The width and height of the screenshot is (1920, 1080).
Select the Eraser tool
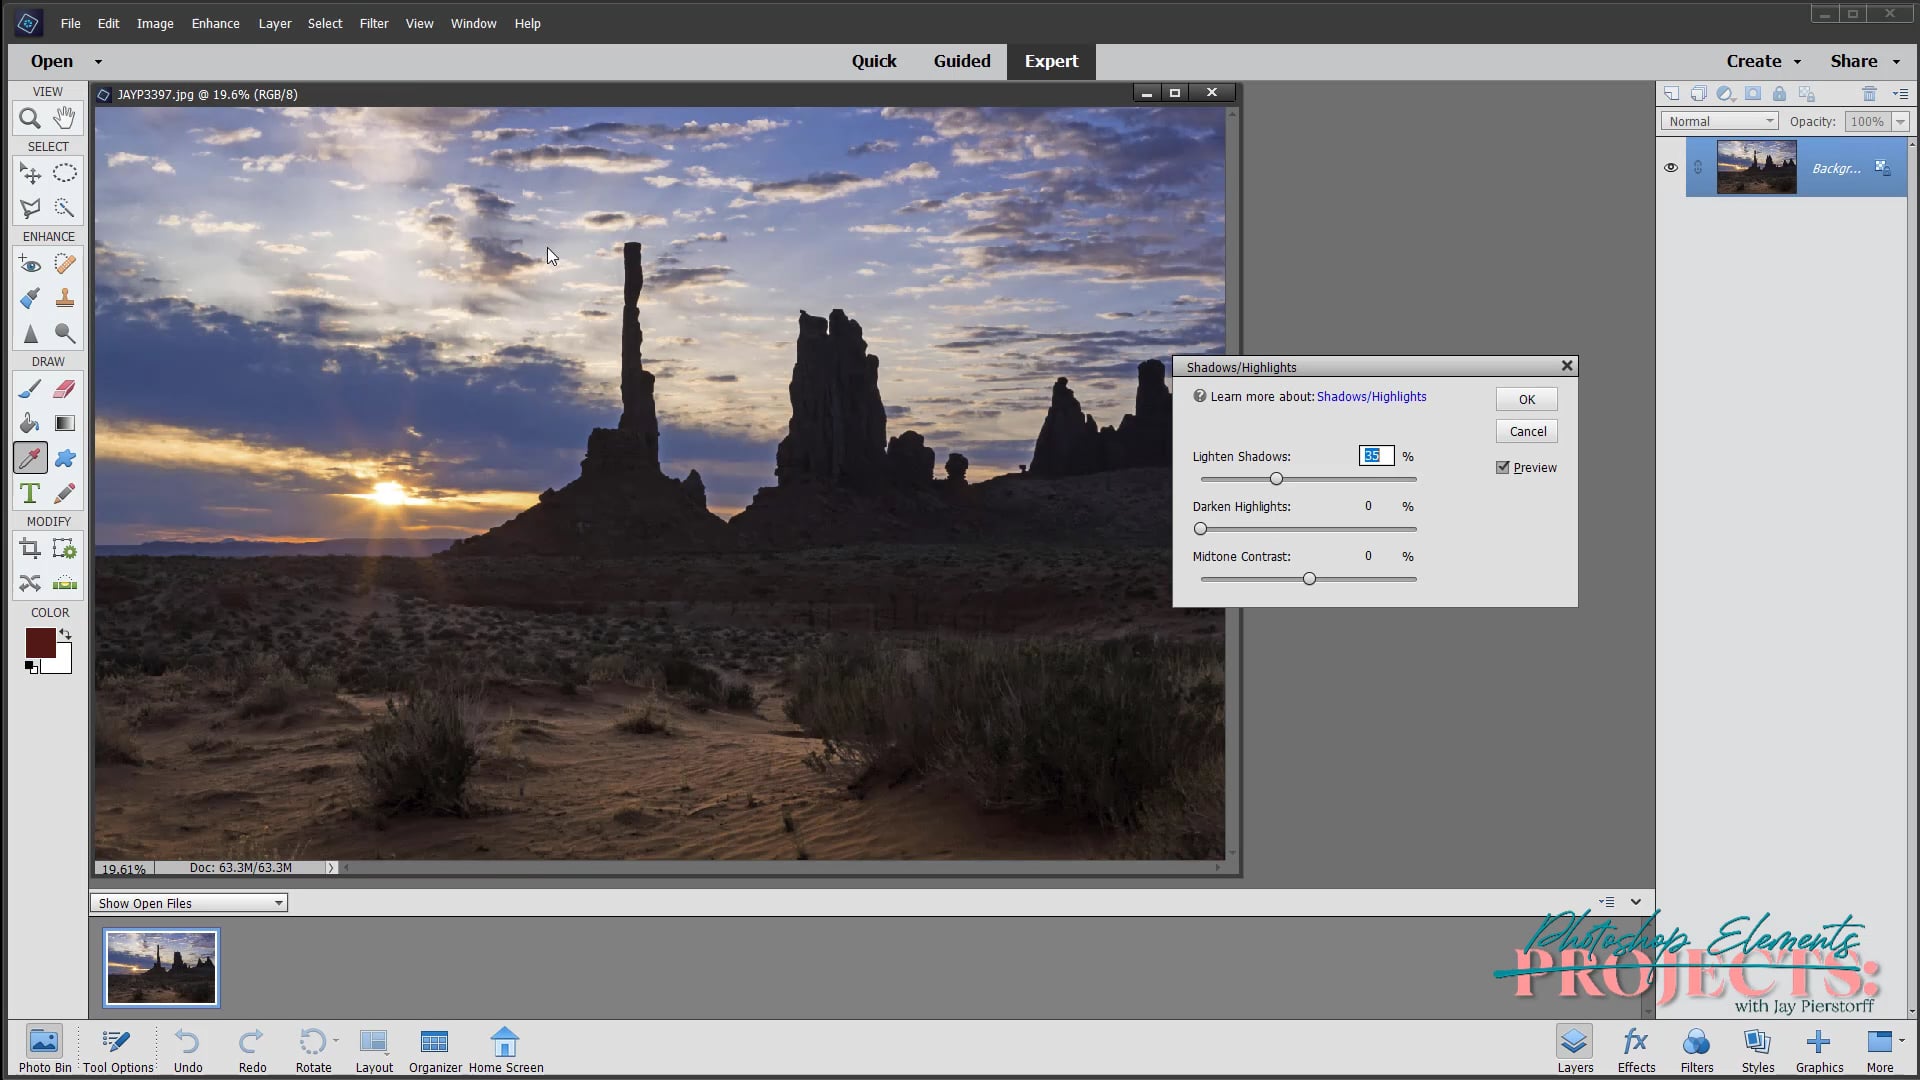pos(64,389)
